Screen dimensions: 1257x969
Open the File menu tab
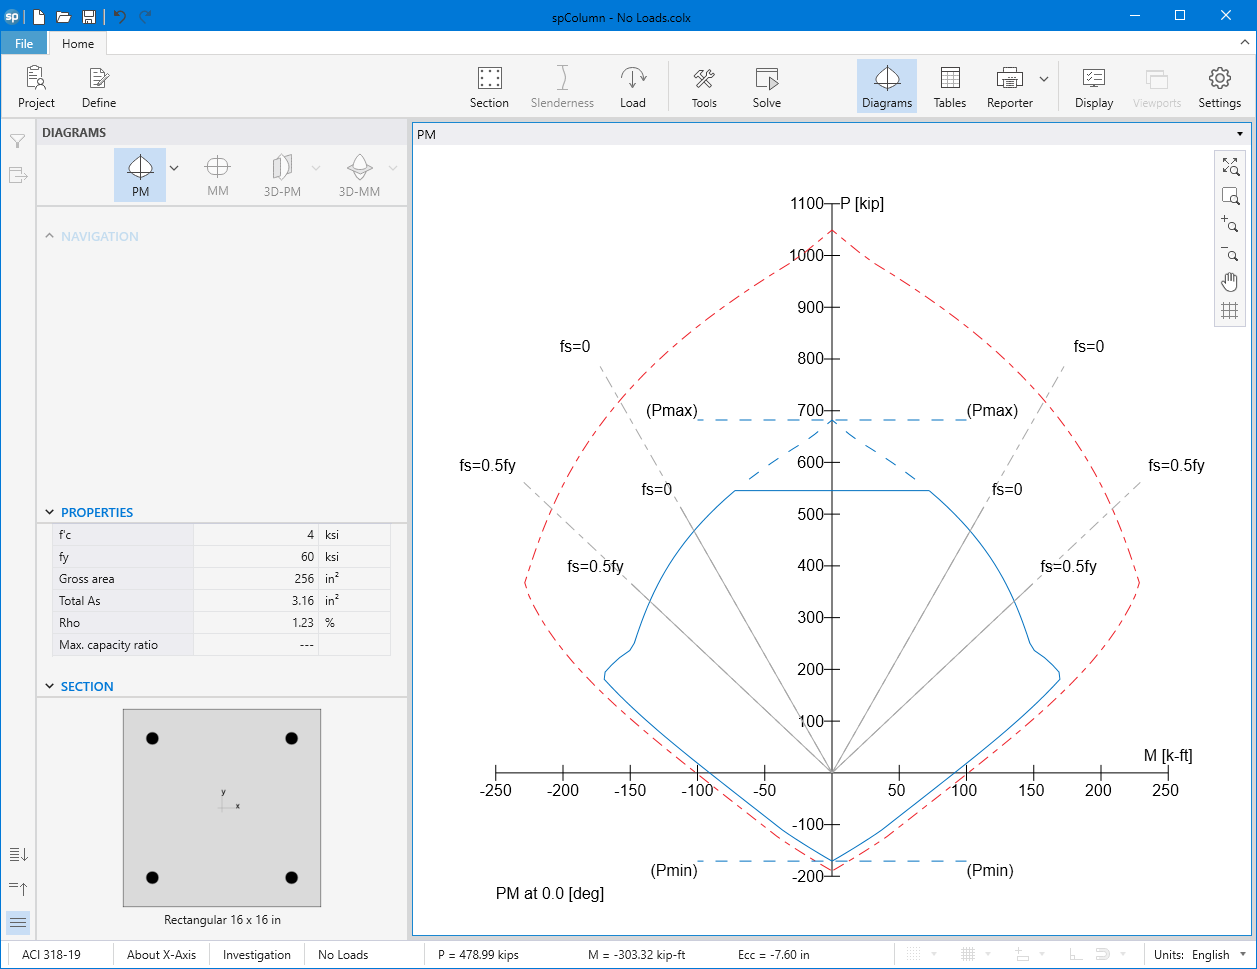pyautogui.click(x=24, y=43)
